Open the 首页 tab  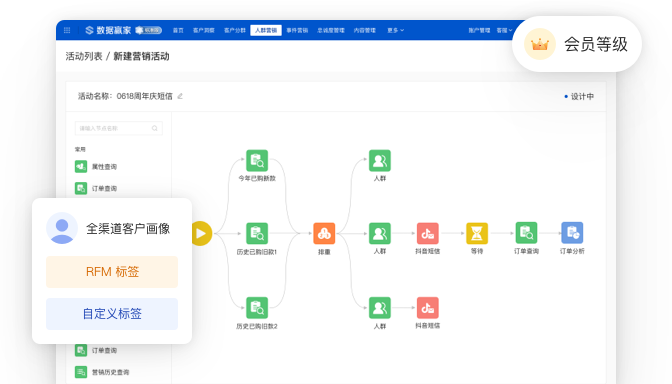[x=178, y=30]
